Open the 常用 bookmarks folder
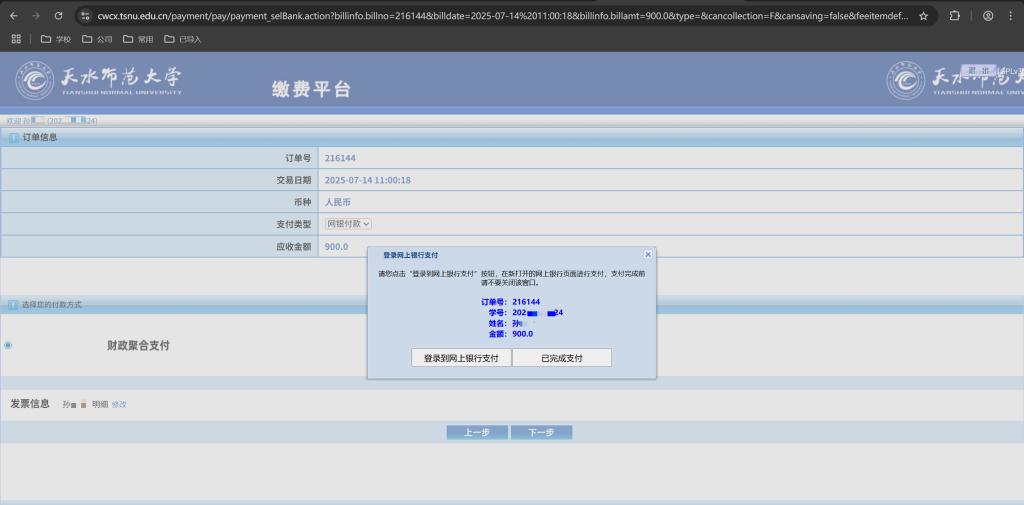The height and width of the screenshot is (505, 1024). pos(138,39)
